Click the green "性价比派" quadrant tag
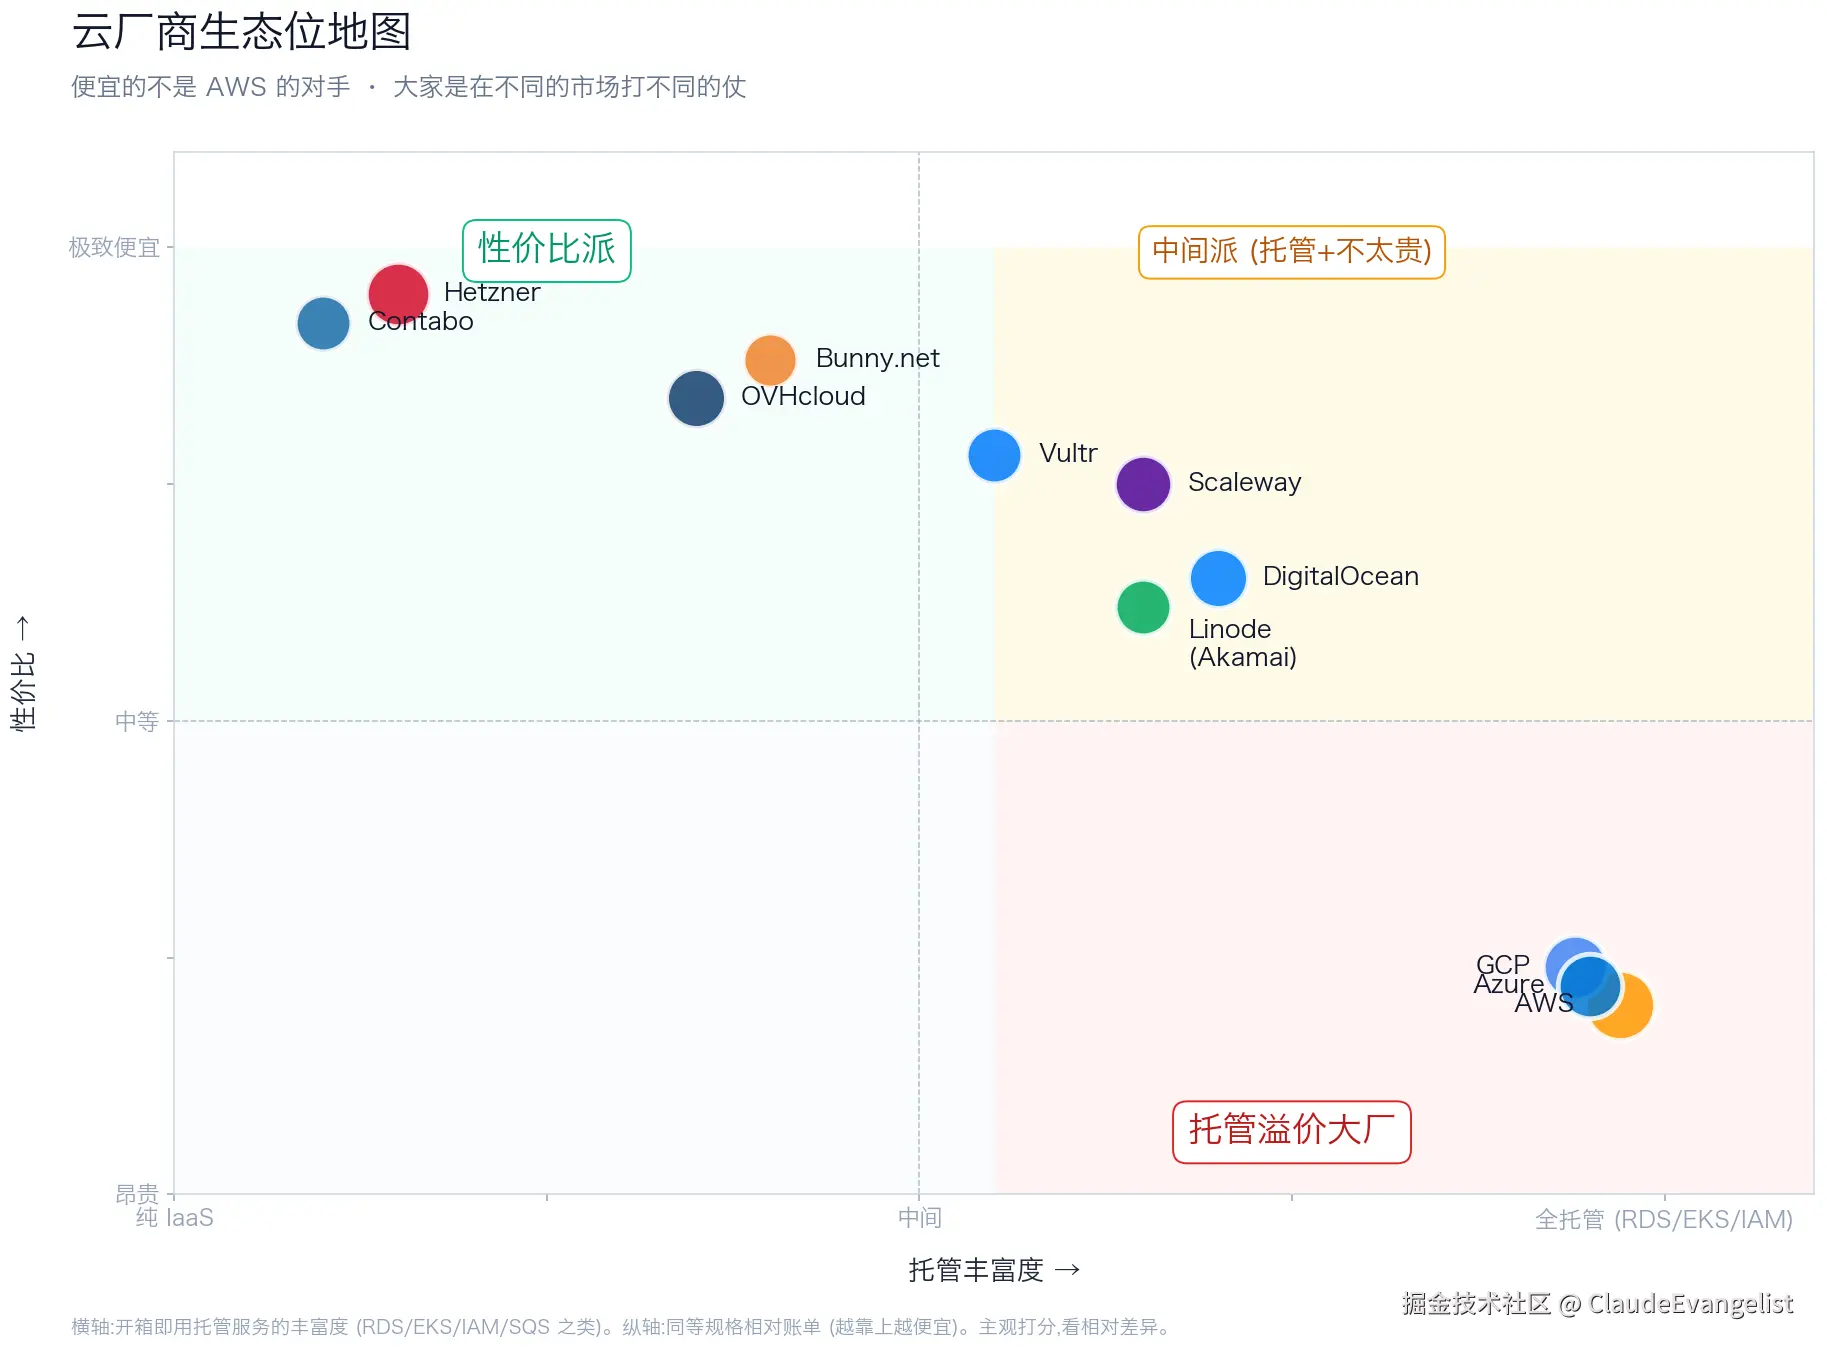This screenshot has height=1353, width=1827. (x=546, y=250)
